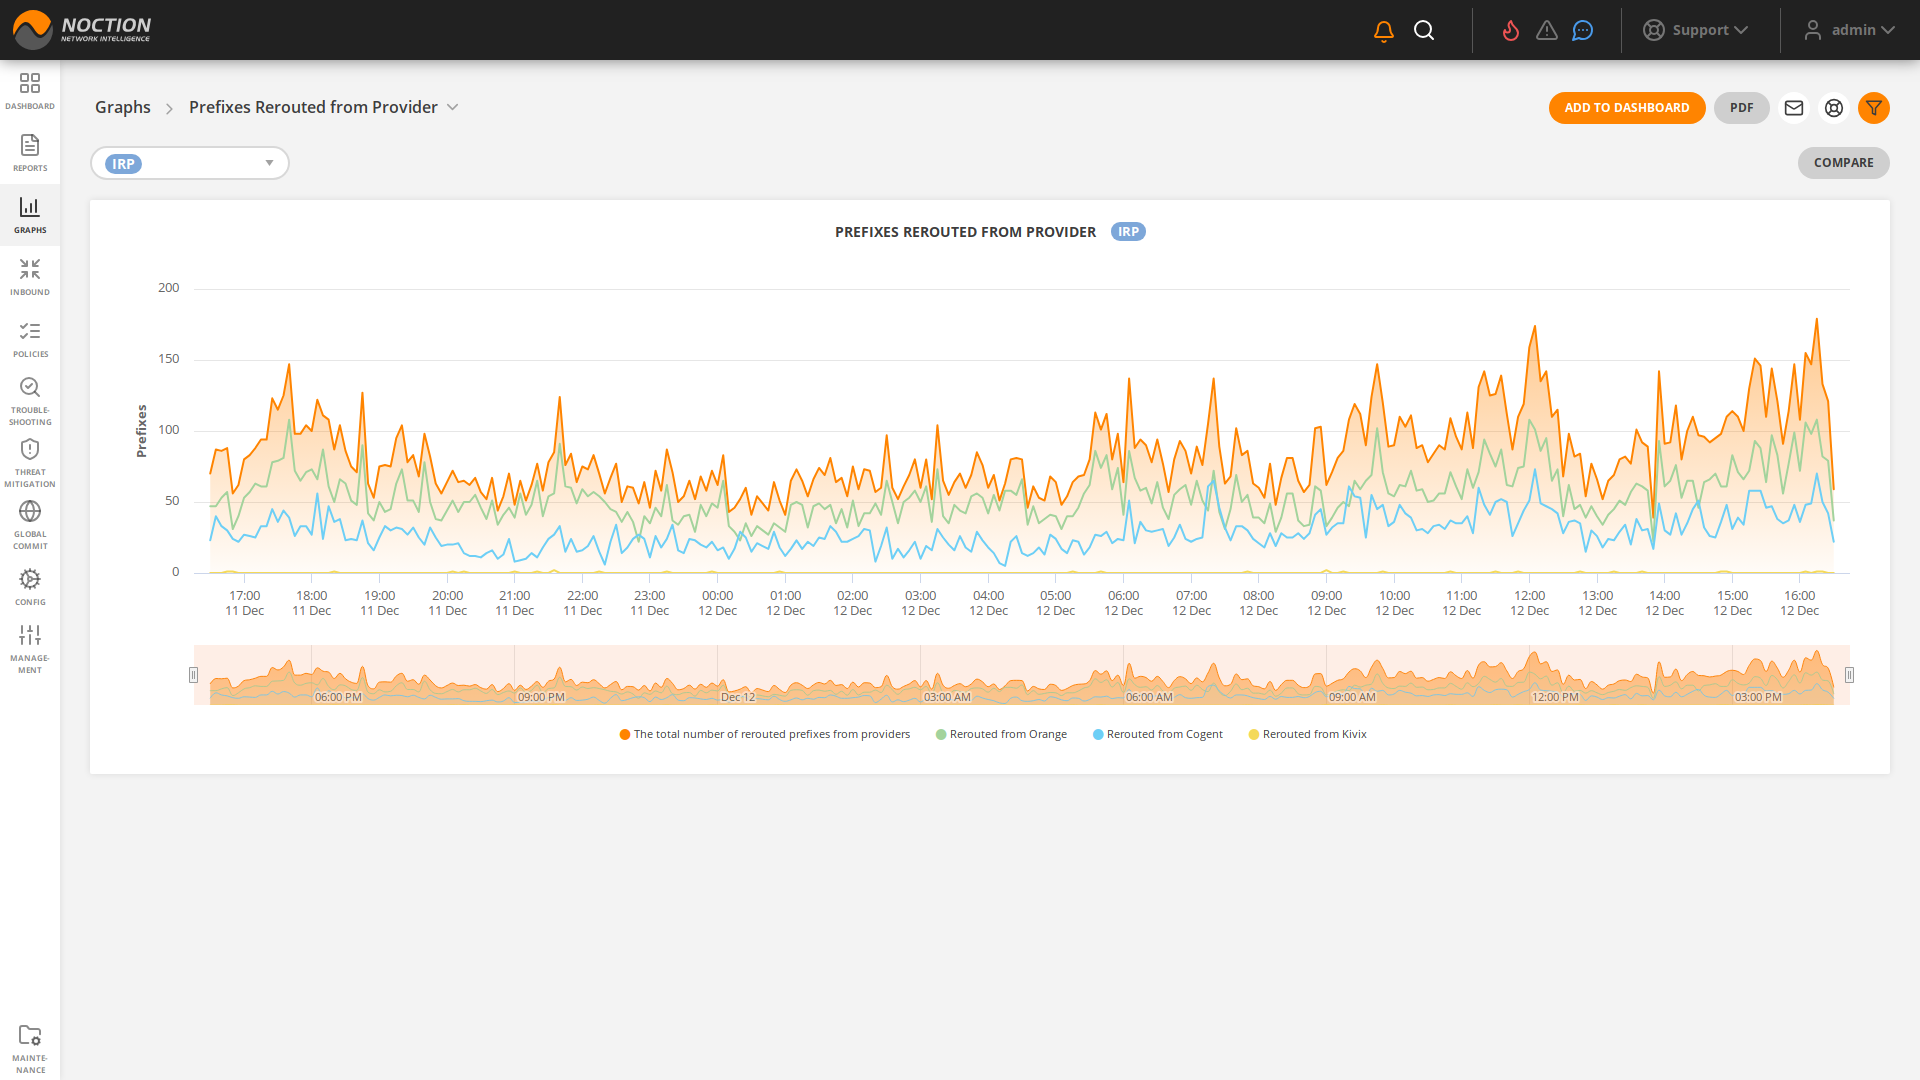Viewport: 1920px width, 1080px height.
Task: Go to Global Commit in sidebar
Action: tap(30, 522)
